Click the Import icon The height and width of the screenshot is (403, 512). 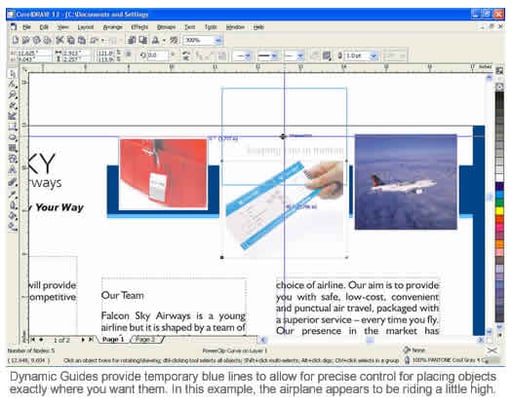132,40
